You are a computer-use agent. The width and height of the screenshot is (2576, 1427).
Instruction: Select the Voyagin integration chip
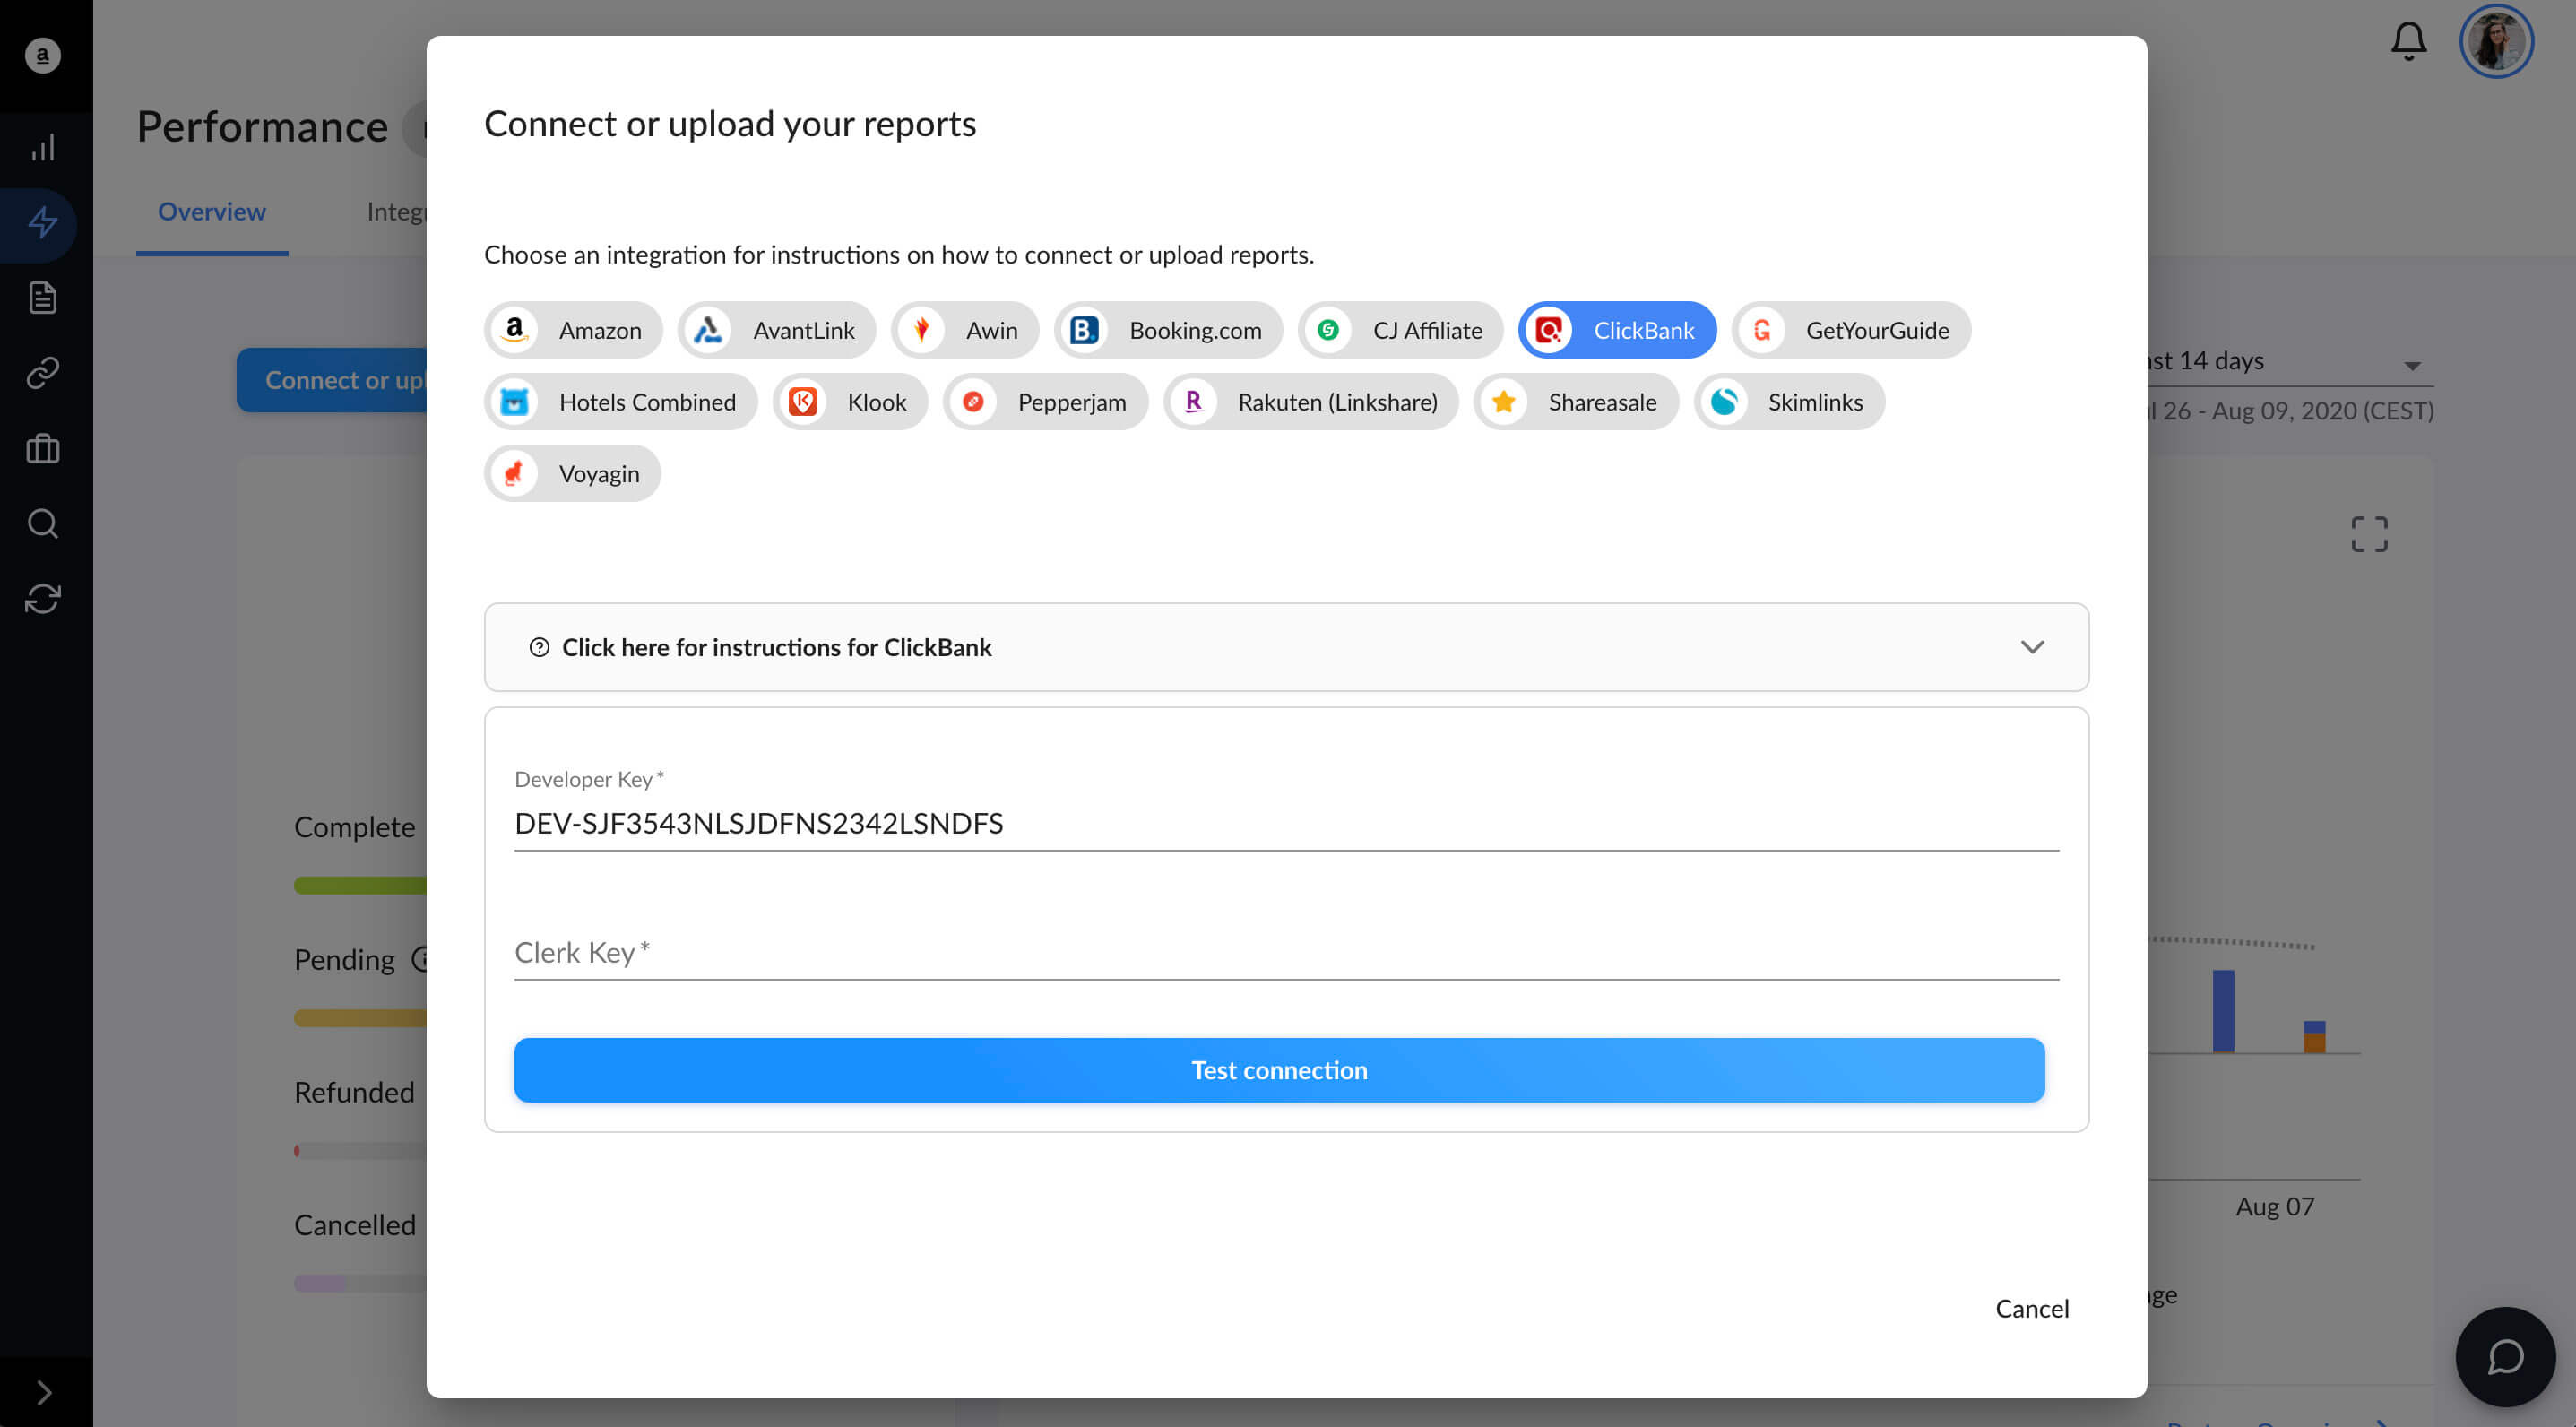(573, 474)
